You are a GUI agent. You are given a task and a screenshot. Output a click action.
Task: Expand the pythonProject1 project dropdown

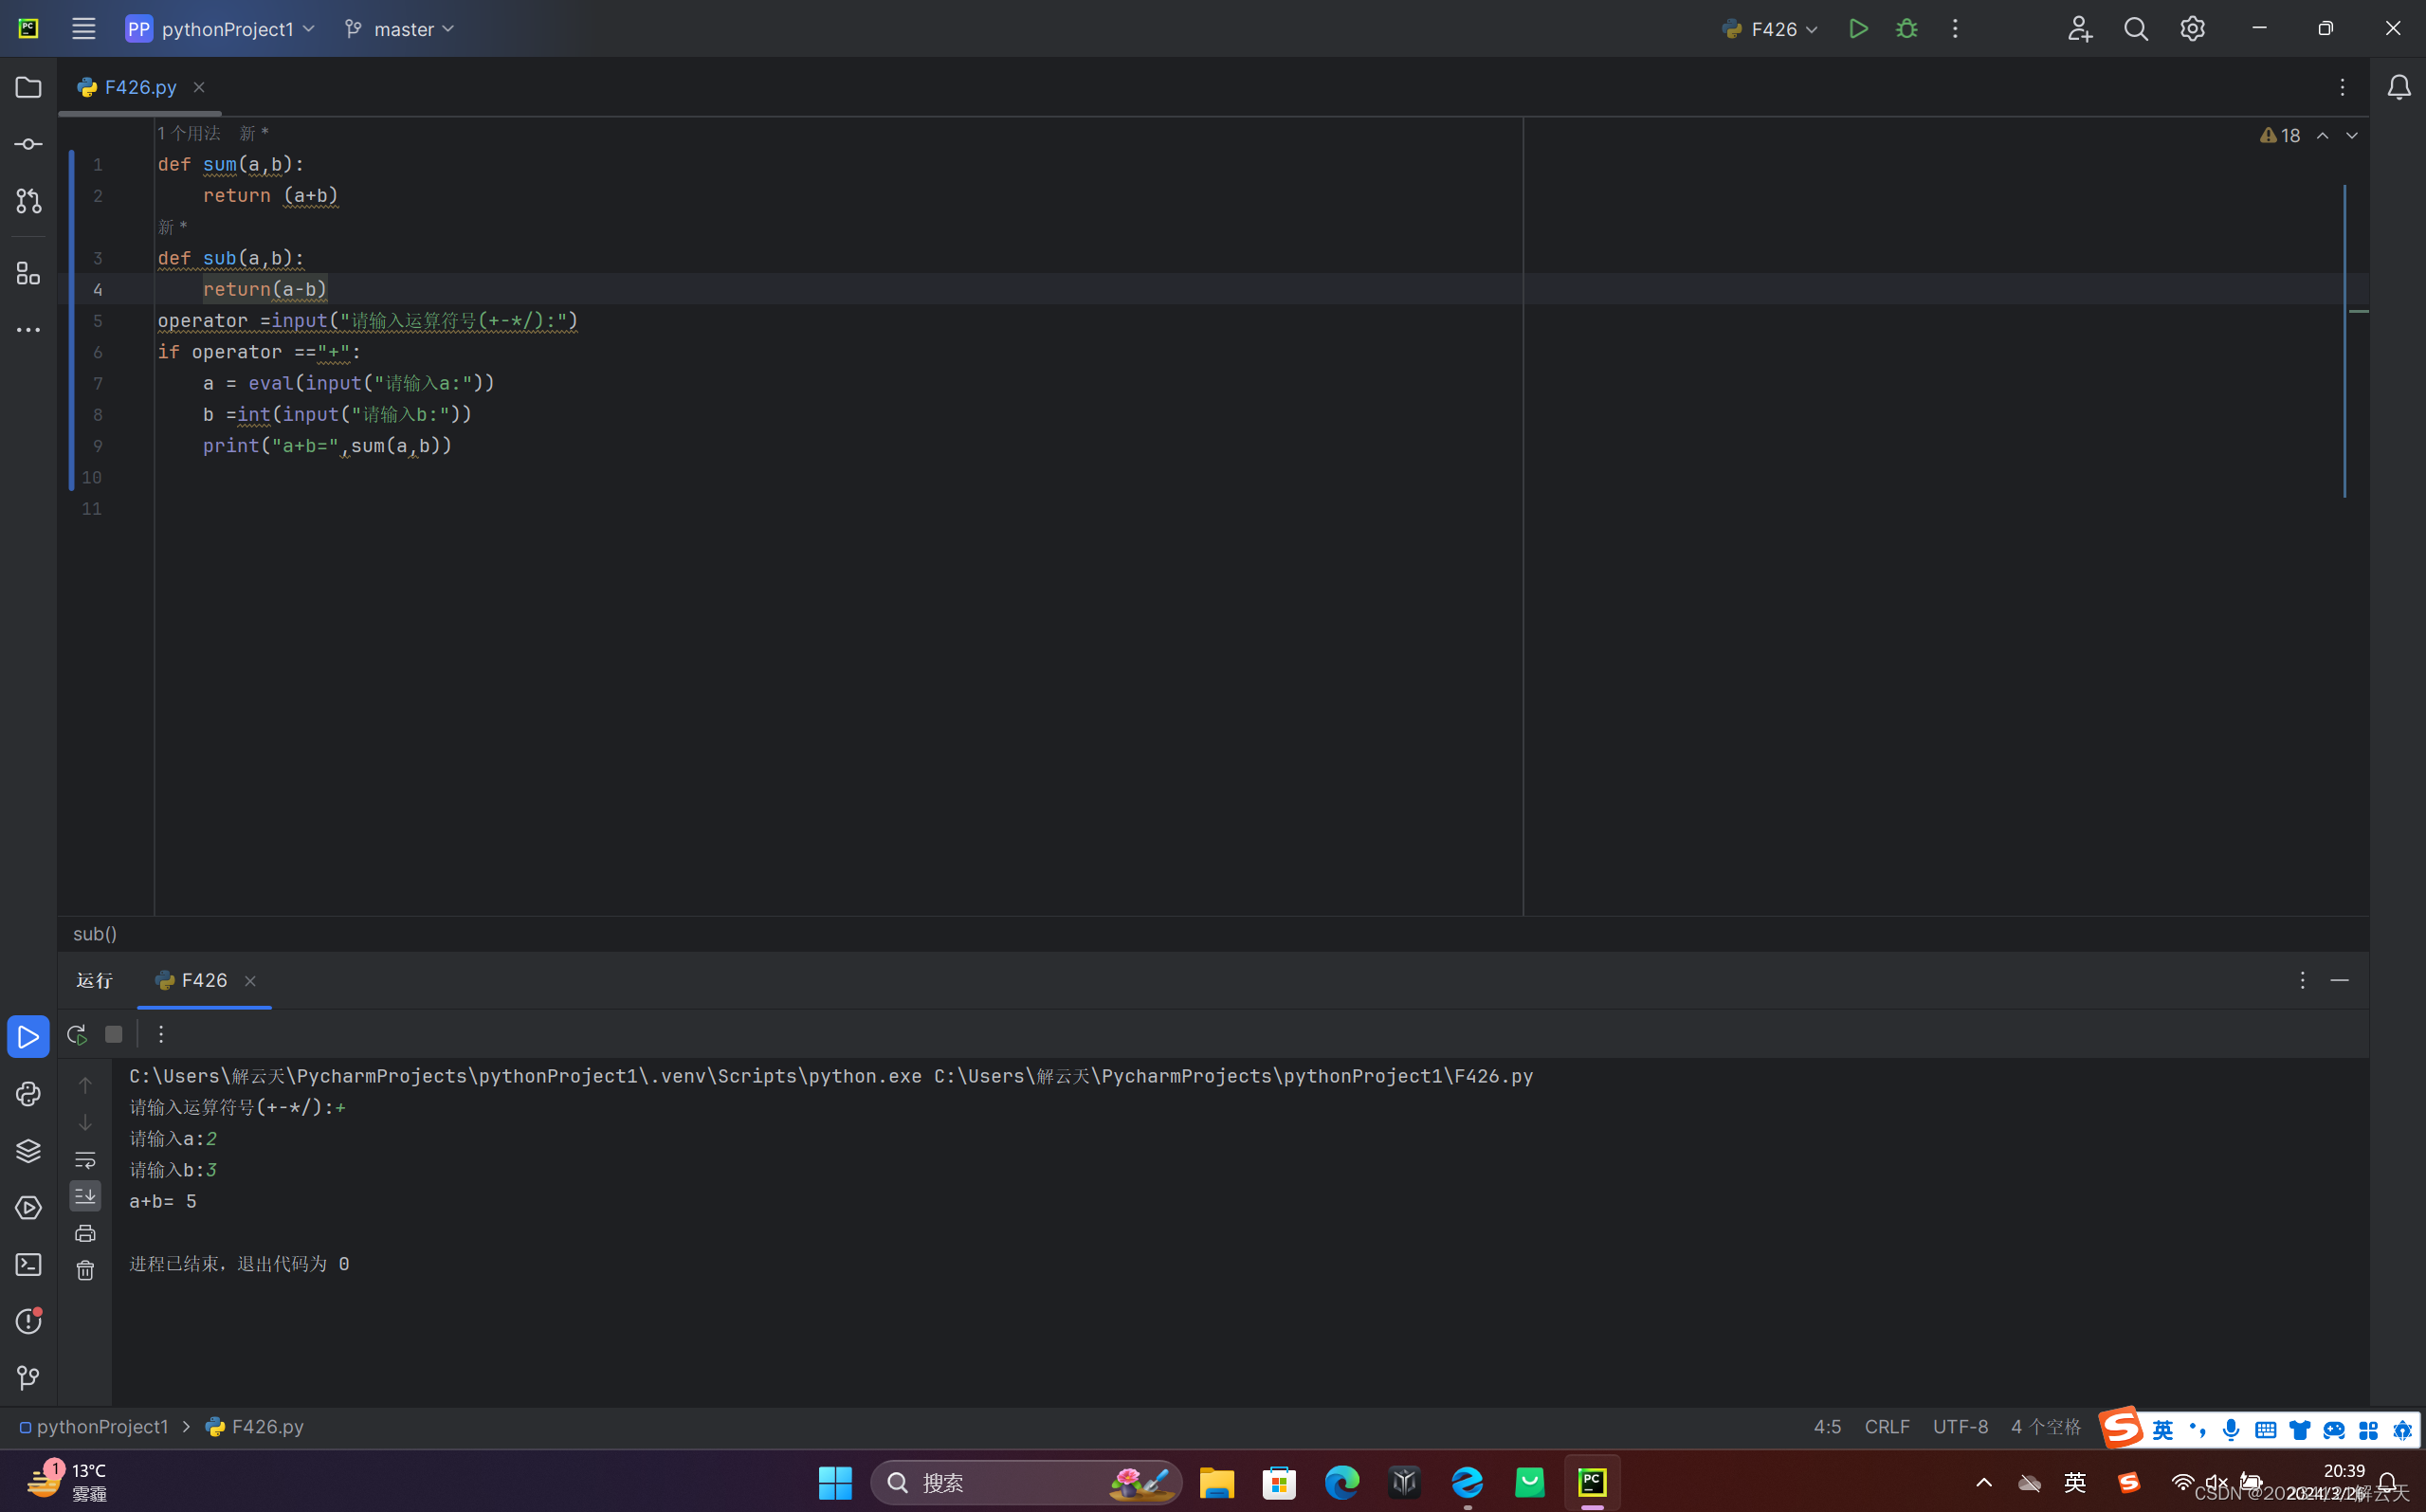tap(220, 29)
